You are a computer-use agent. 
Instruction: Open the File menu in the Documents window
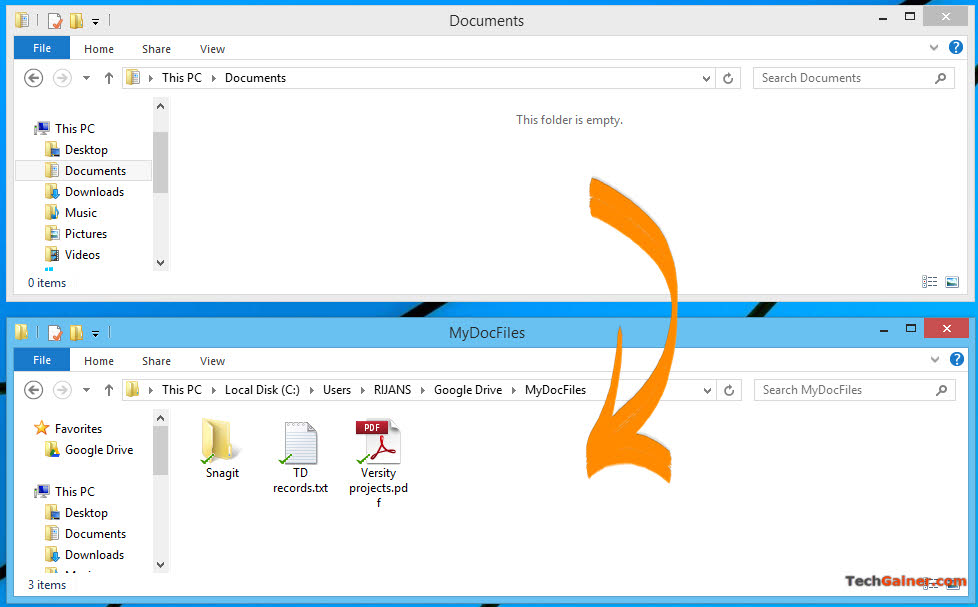click(42, 48)
